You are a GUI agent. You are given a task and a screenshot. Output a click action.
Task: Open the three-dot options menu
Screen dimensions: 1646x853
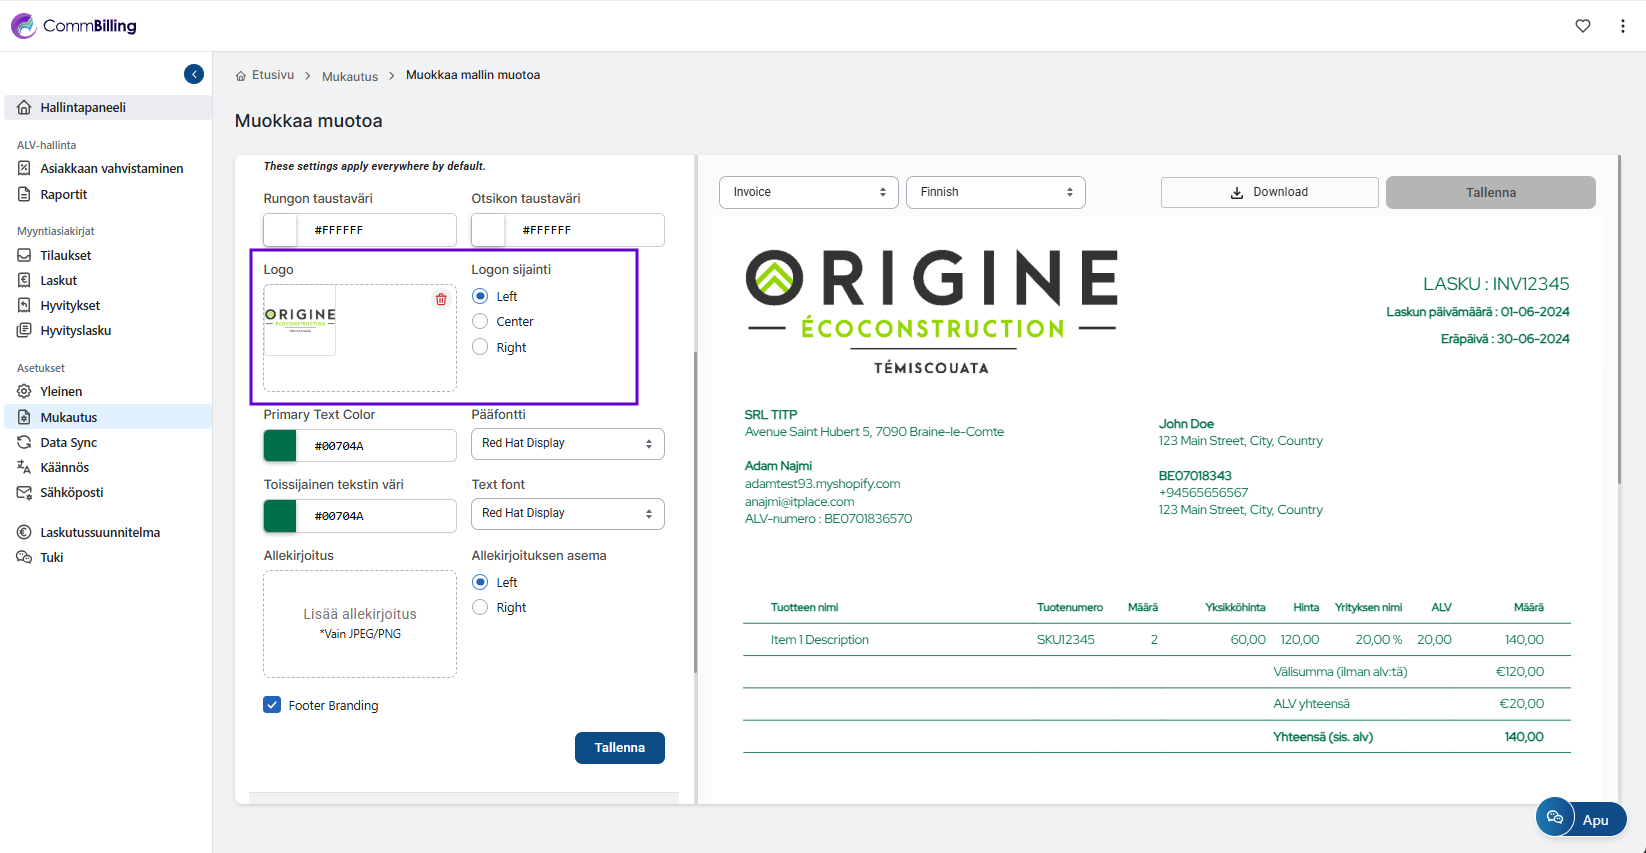tap(1622, 26)
